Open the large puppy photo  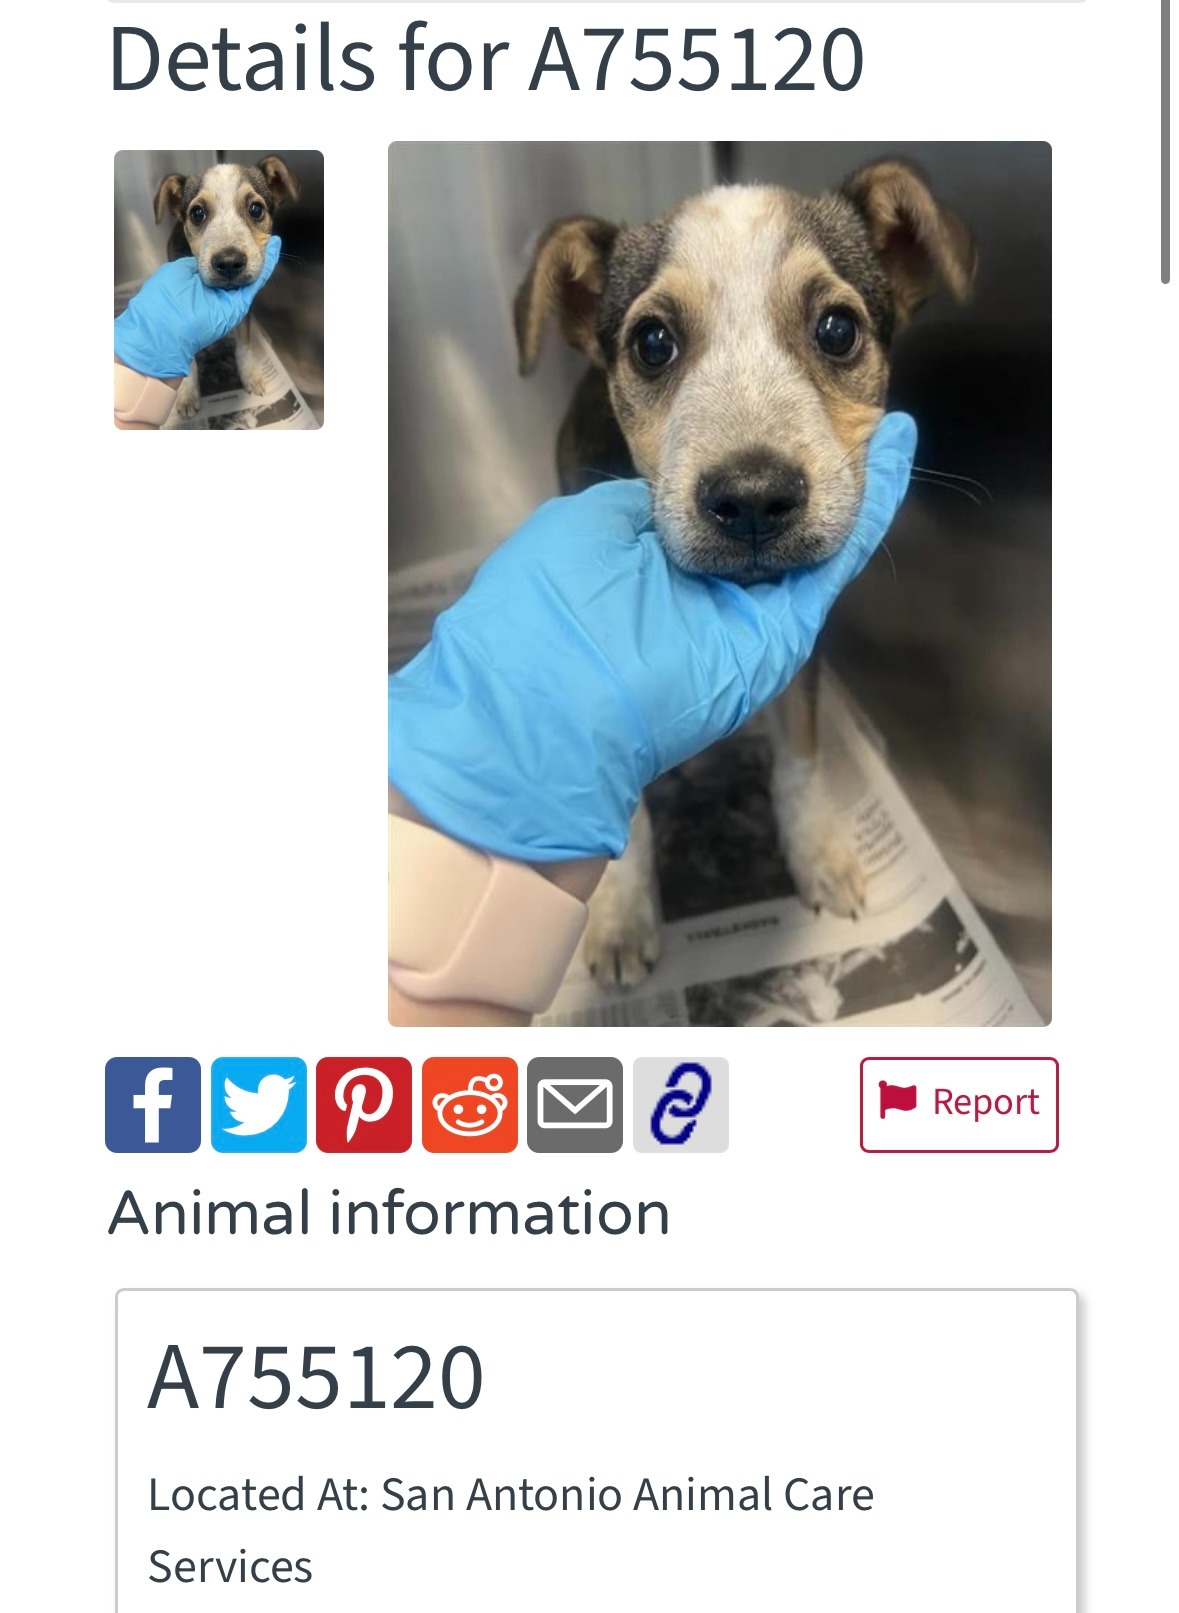click(x=720, y=584)
